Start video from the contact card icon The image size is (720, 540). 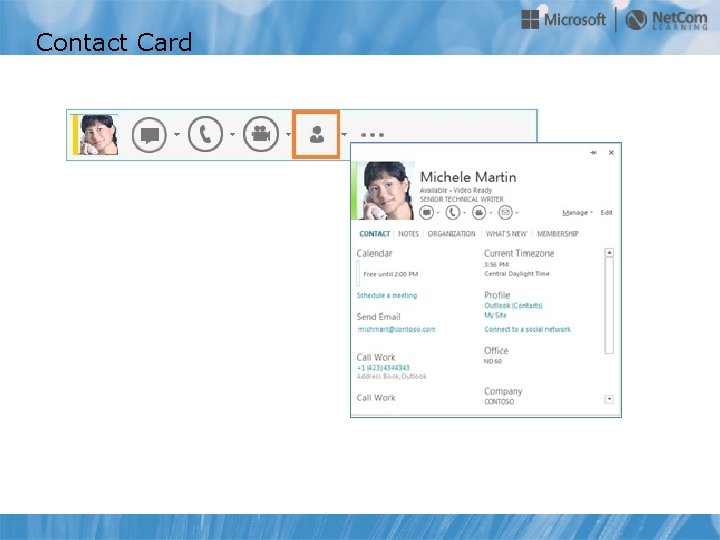coord(479,212)
